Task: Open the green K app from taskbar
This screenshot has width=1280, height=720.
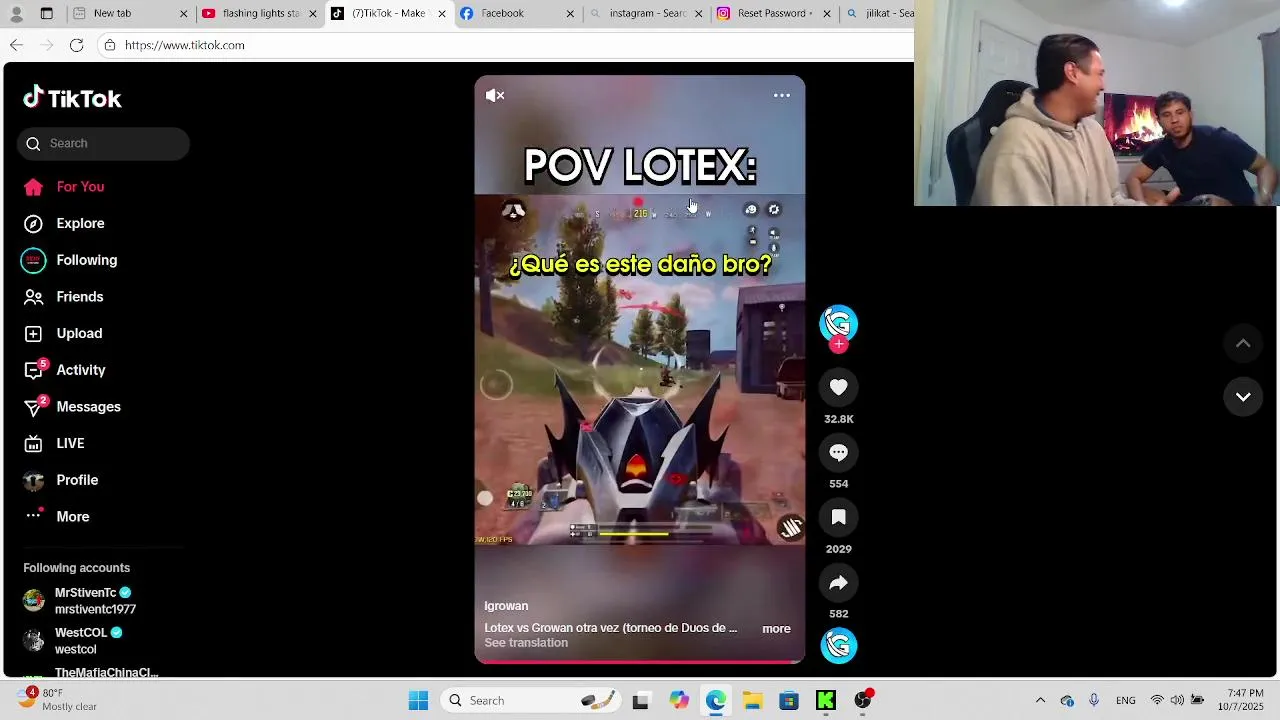Action: (x=826, y=700)
